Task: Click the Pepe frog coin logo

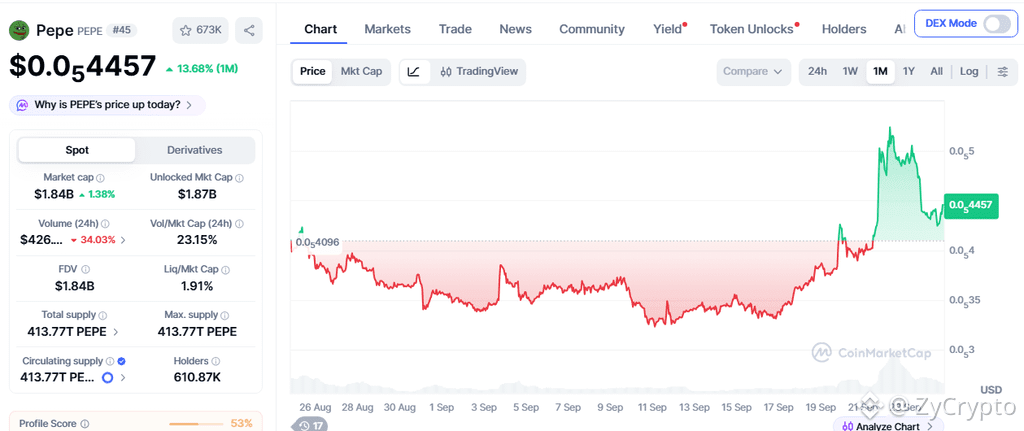Action: pyautogui.click(x=20, y=30)
